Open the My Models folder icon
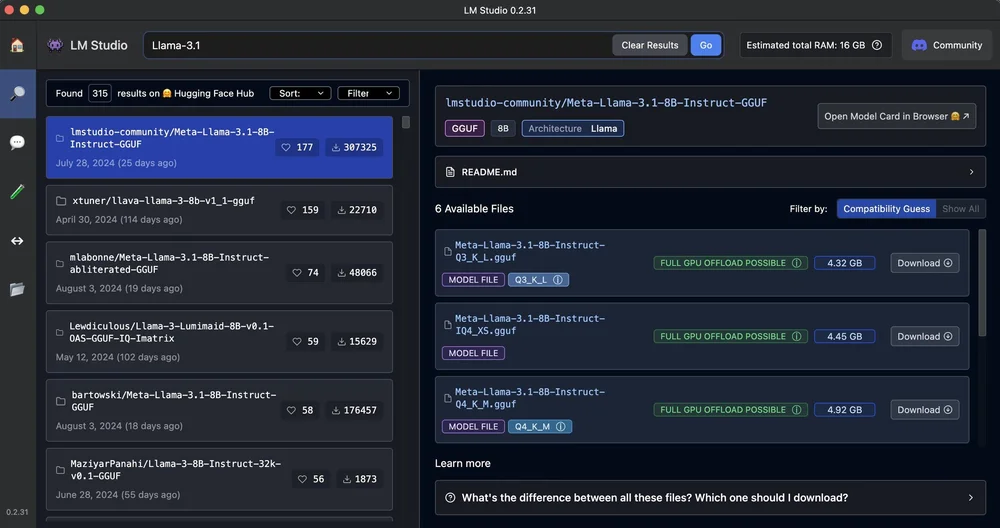1000x528 pixels. tap(17, 290)
